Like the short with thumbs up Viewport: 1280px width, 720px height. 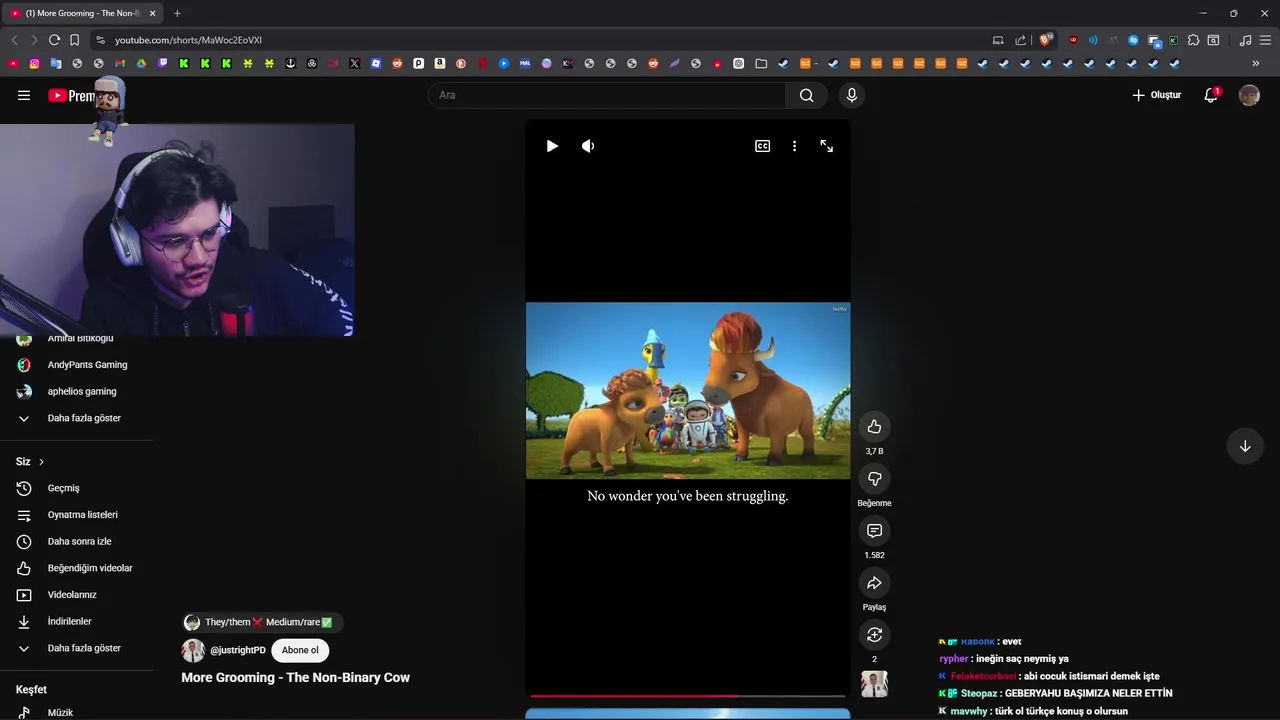874,427
